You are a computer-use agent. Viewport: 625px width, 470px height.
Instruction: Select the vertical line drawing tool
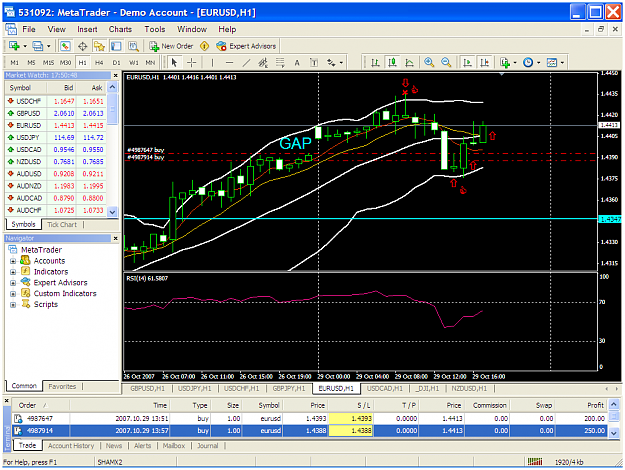click(212, 63)
